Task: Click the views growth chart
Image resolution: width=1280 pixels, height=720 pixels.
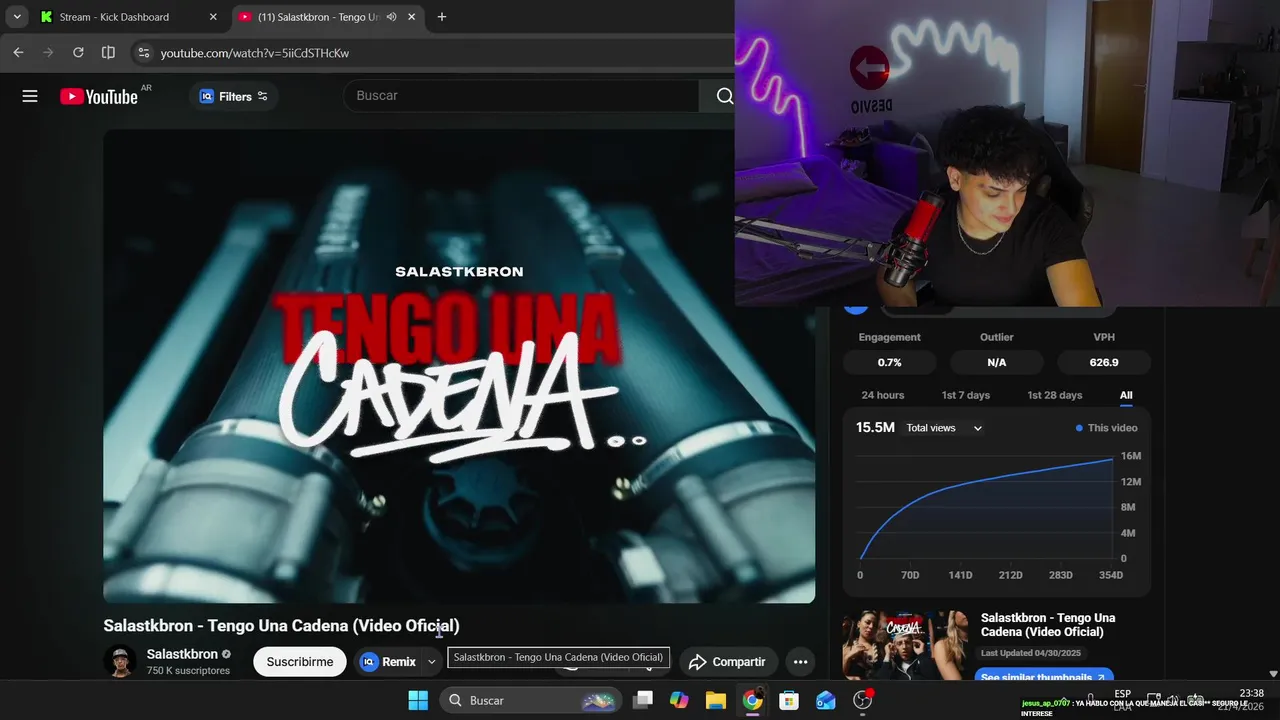Action: pyautogui.click(x=988, y=507)
